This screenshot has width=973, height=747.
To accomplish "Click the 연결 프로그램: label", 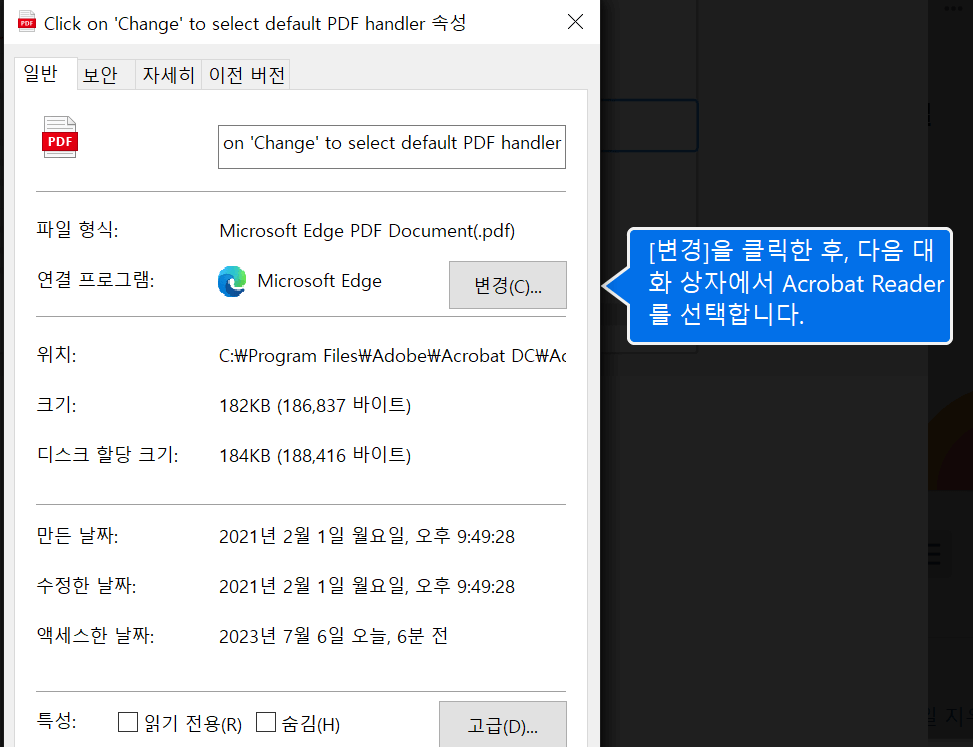I will click(96, 280).
